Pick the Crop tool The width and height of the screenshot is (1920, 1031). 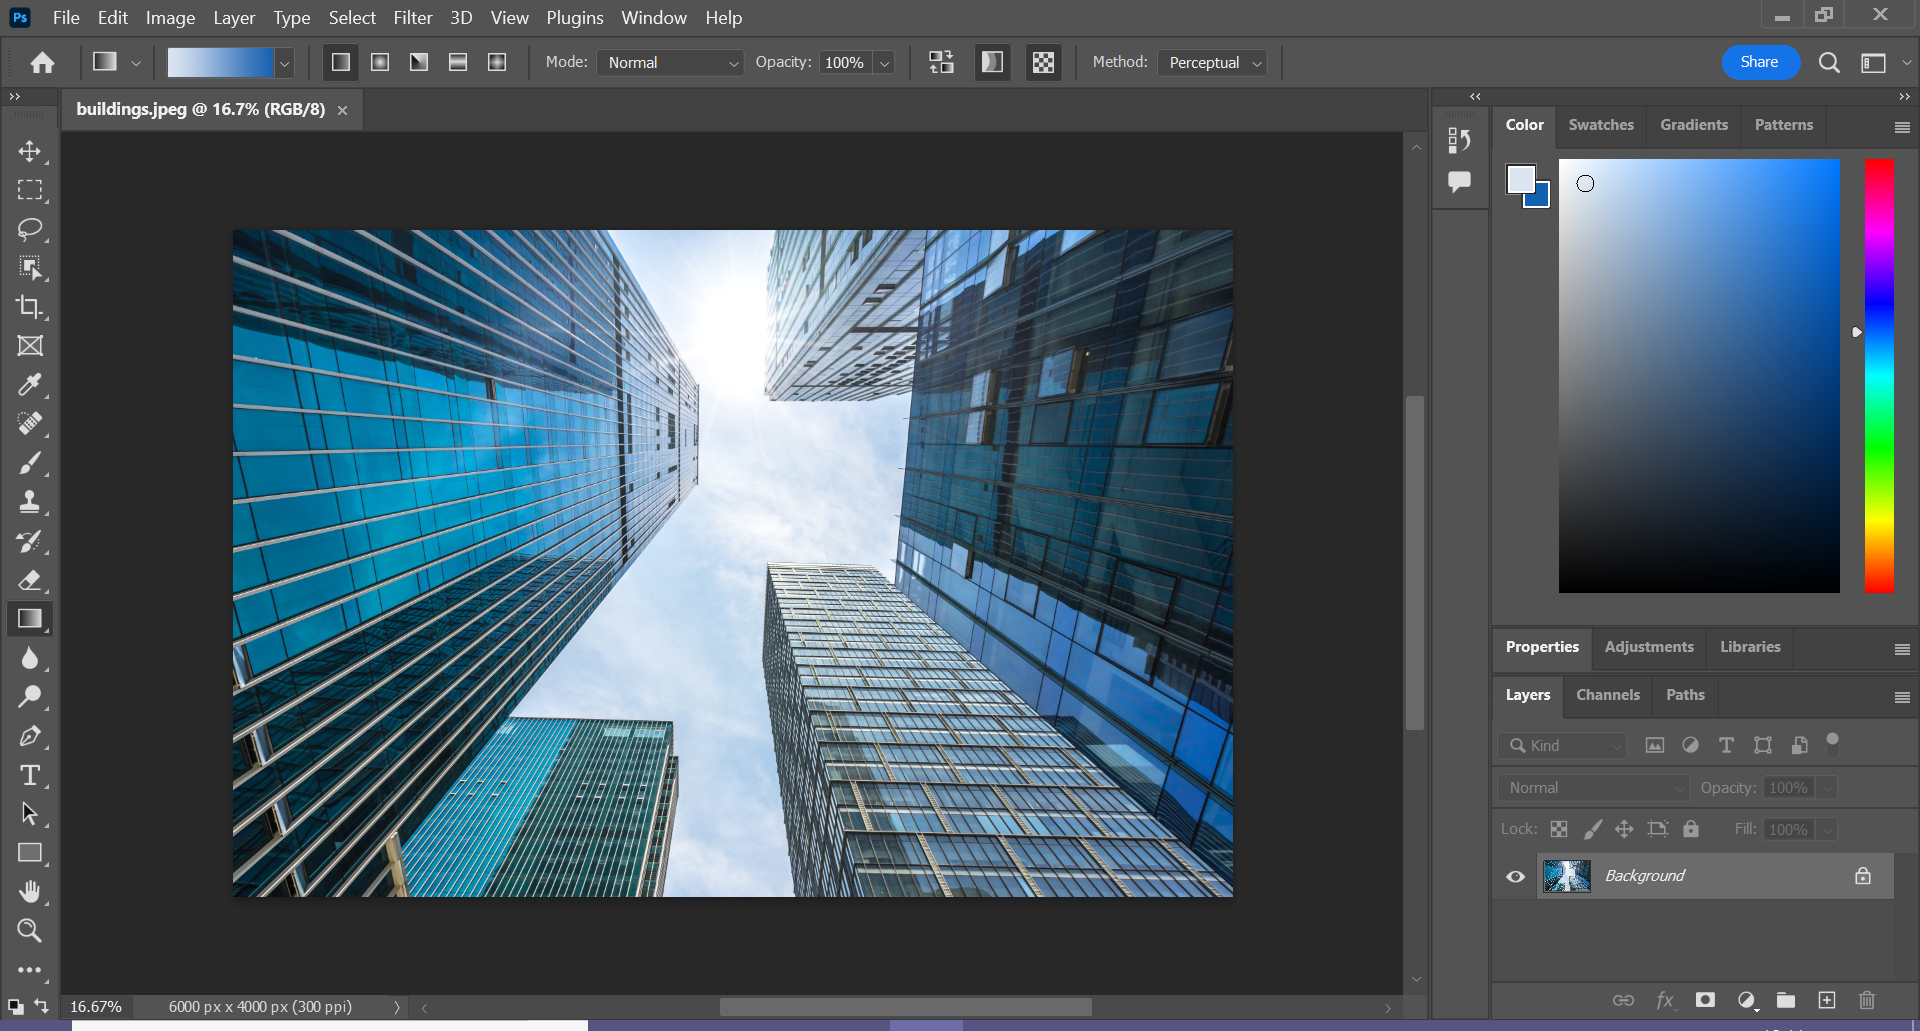30,307
